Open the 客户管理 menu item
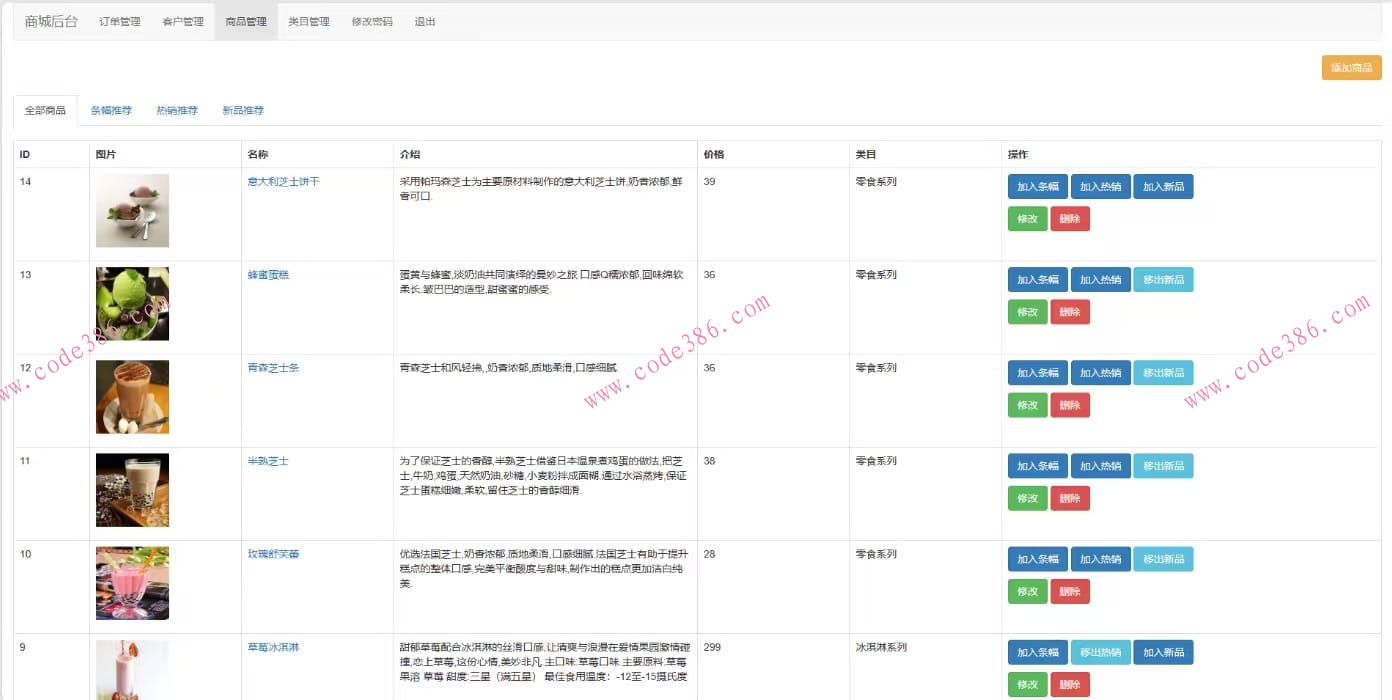Screen dimensions: 1392x700 (x=182, y=20)
